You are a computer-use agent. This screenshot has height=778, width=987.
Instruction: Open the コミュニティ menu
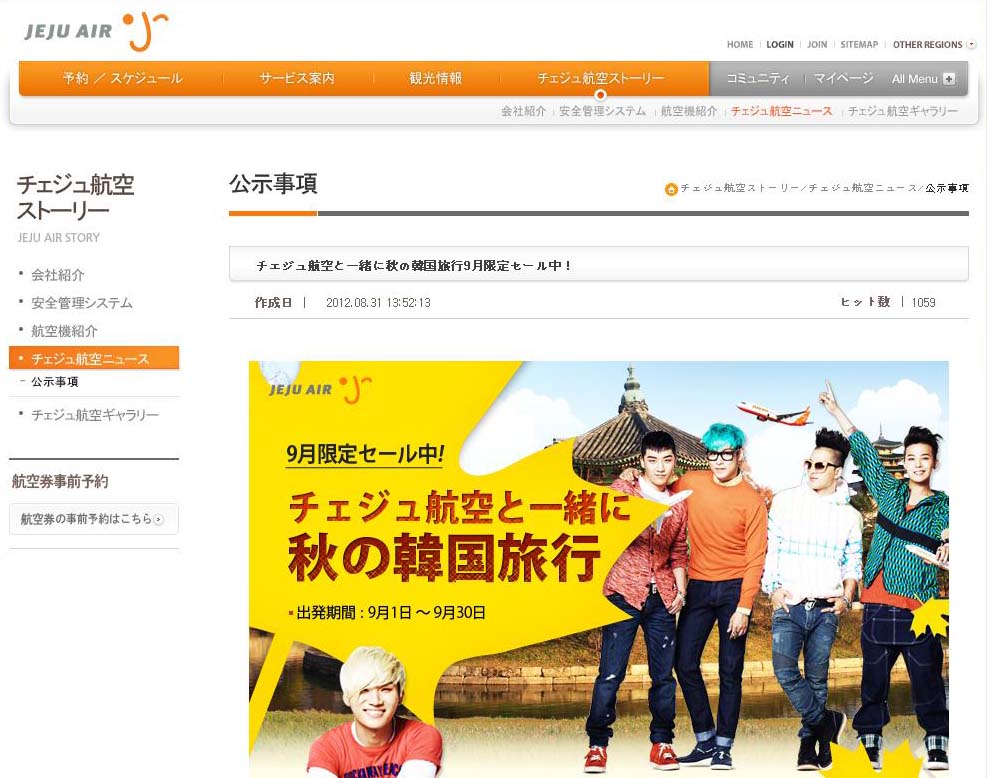pyautogui.click(x=758, y=79)
